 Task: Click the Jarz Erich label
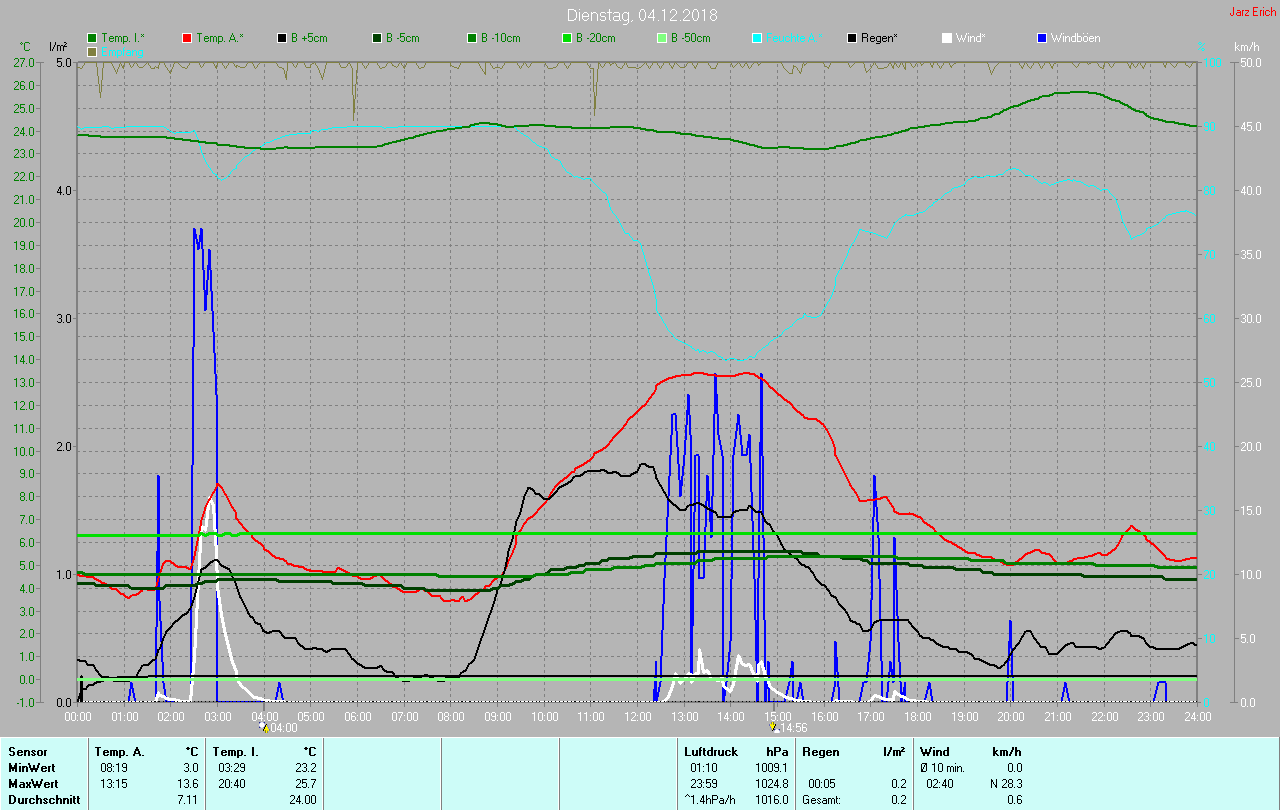[1252, 12]
